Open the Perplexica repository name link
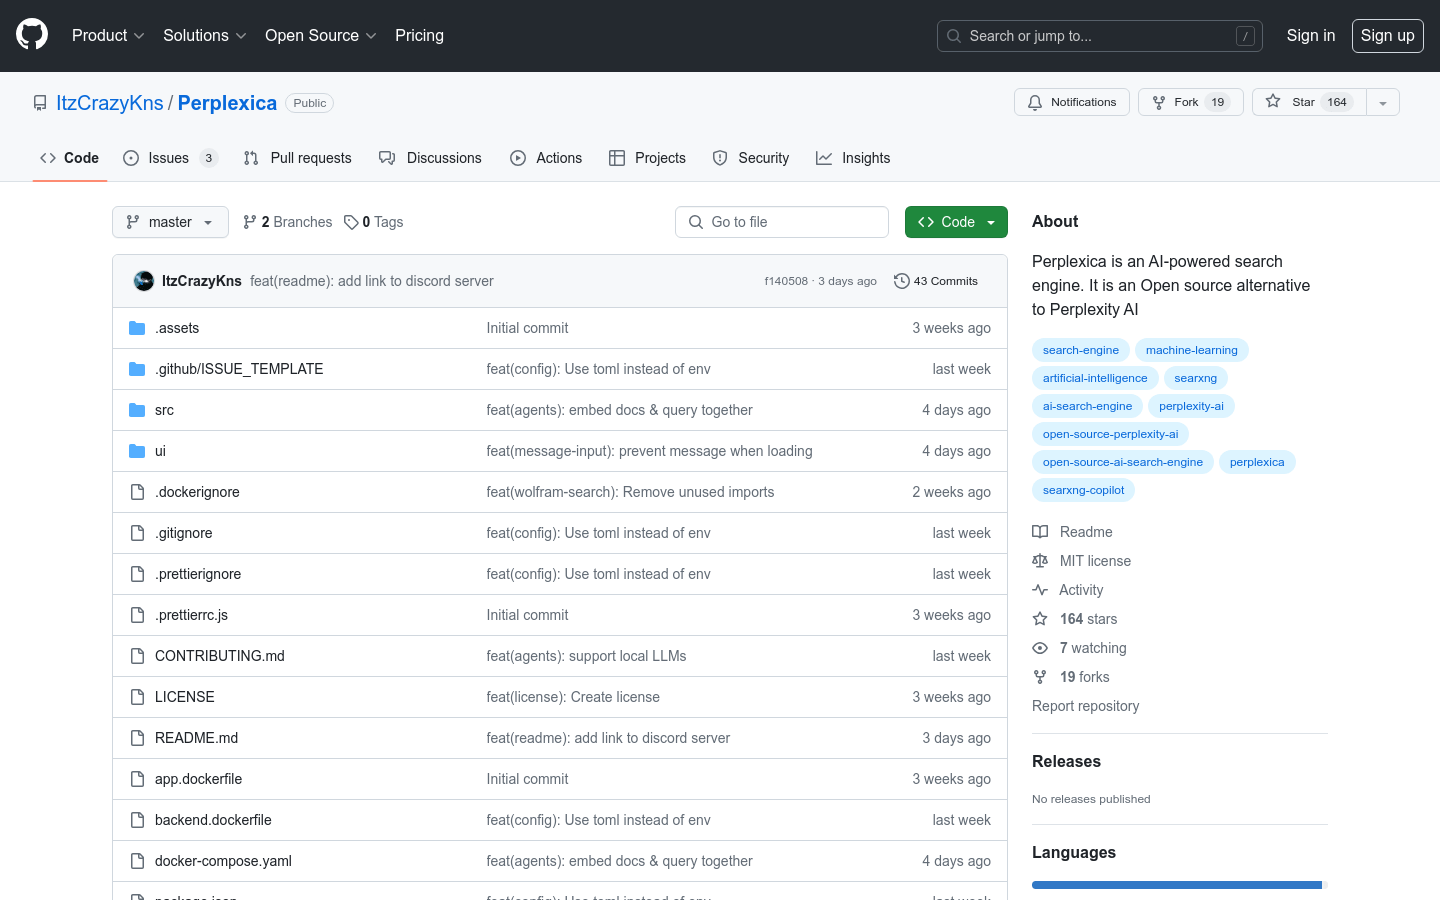The image size is (1440, 900). click(x=227, y=103)
